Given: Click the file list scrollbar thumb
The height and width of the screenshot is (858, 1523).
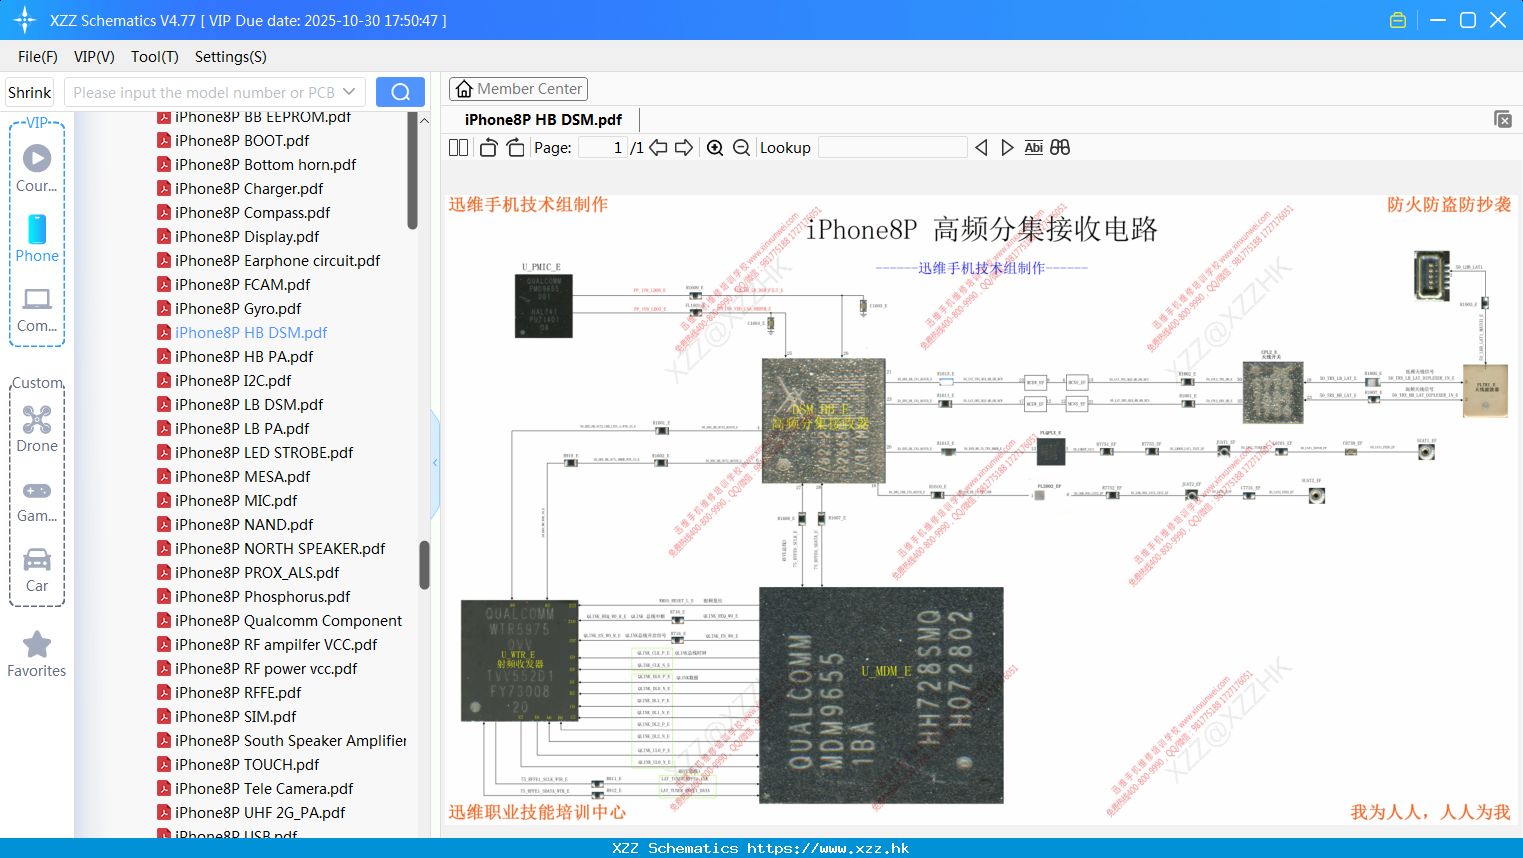Looking at the screenshot, I should [x=424, y=565].
